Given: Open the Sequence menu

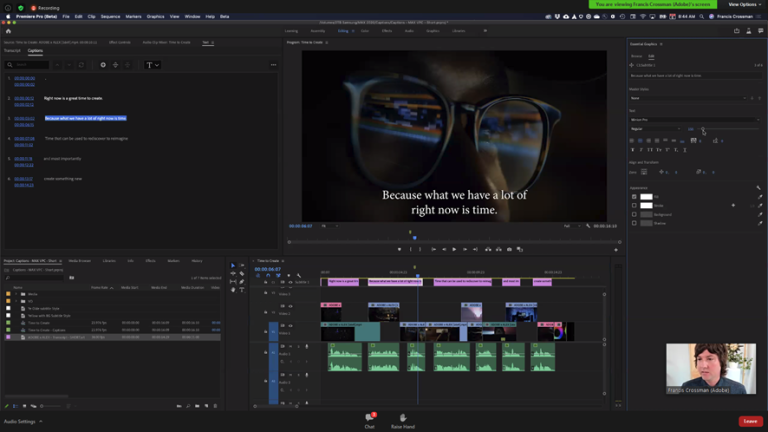Looking at the screenshot, I should pyautogui.click(x=110, y=16).
